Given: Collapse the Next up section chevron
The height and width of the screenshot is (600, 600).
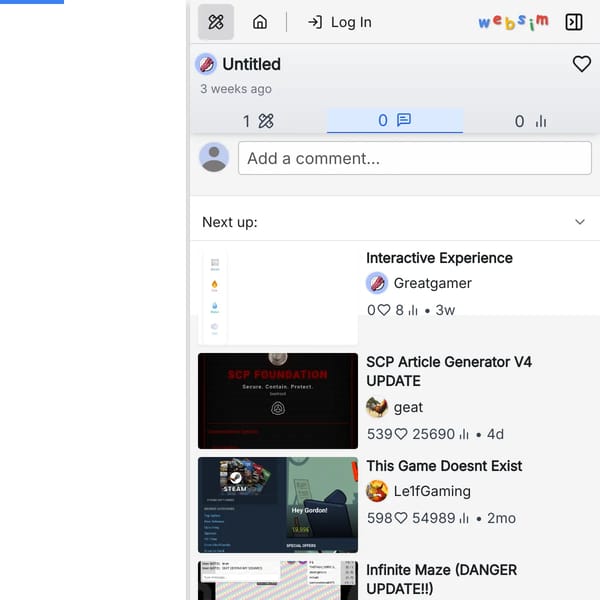Looking at the screenshot, I should click(x=580, y=222).
